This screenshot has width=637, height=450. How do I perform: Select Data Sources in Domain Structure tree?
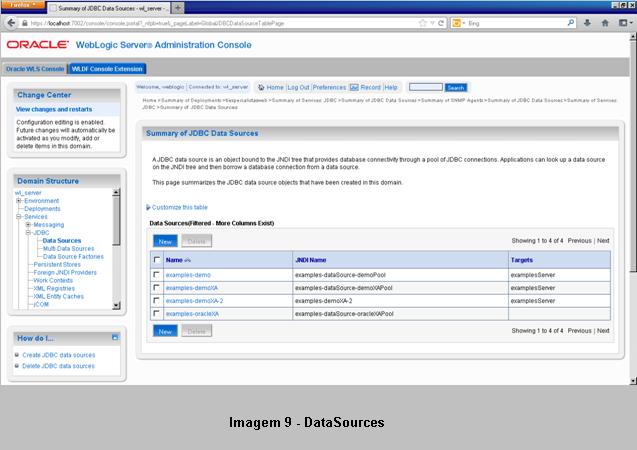[x=62, y=240]
